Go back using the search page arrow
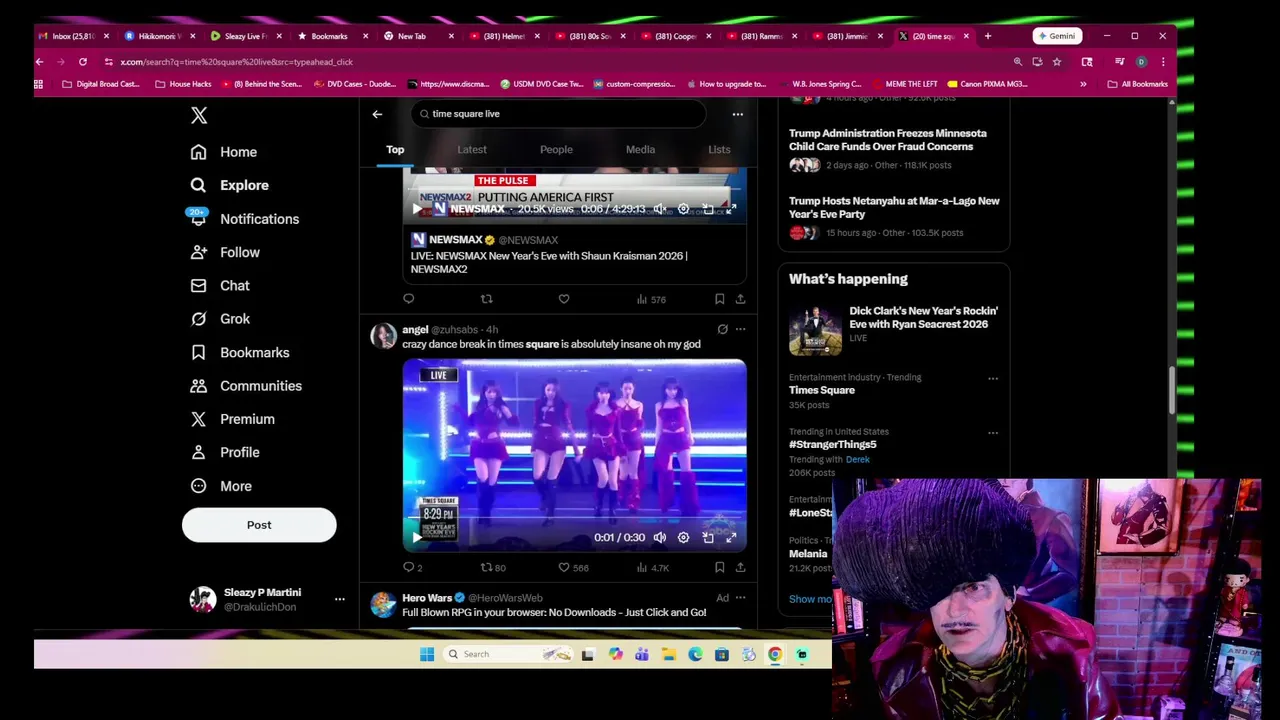Image resolution: width=1280 pixels, height=720 pixels. tap(377, 114)
